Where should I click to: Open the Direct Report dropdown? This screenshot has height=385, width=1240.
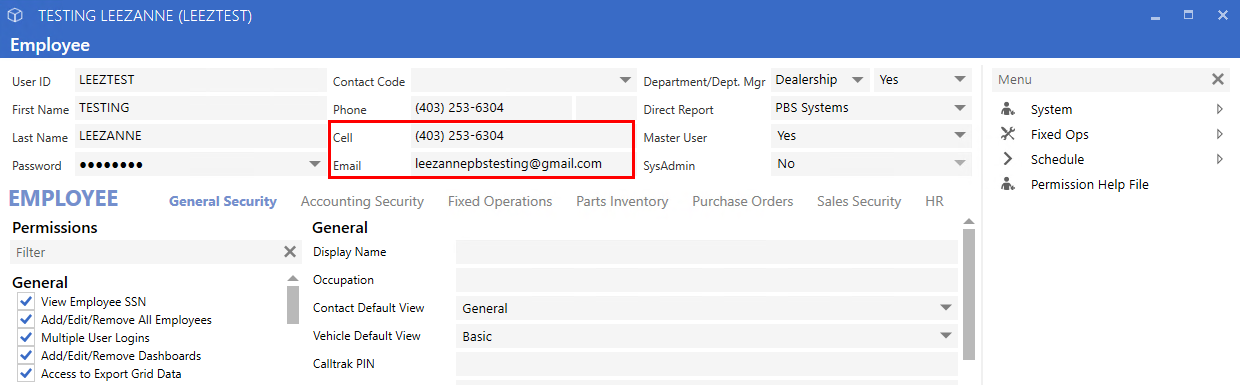pos(960,107)
